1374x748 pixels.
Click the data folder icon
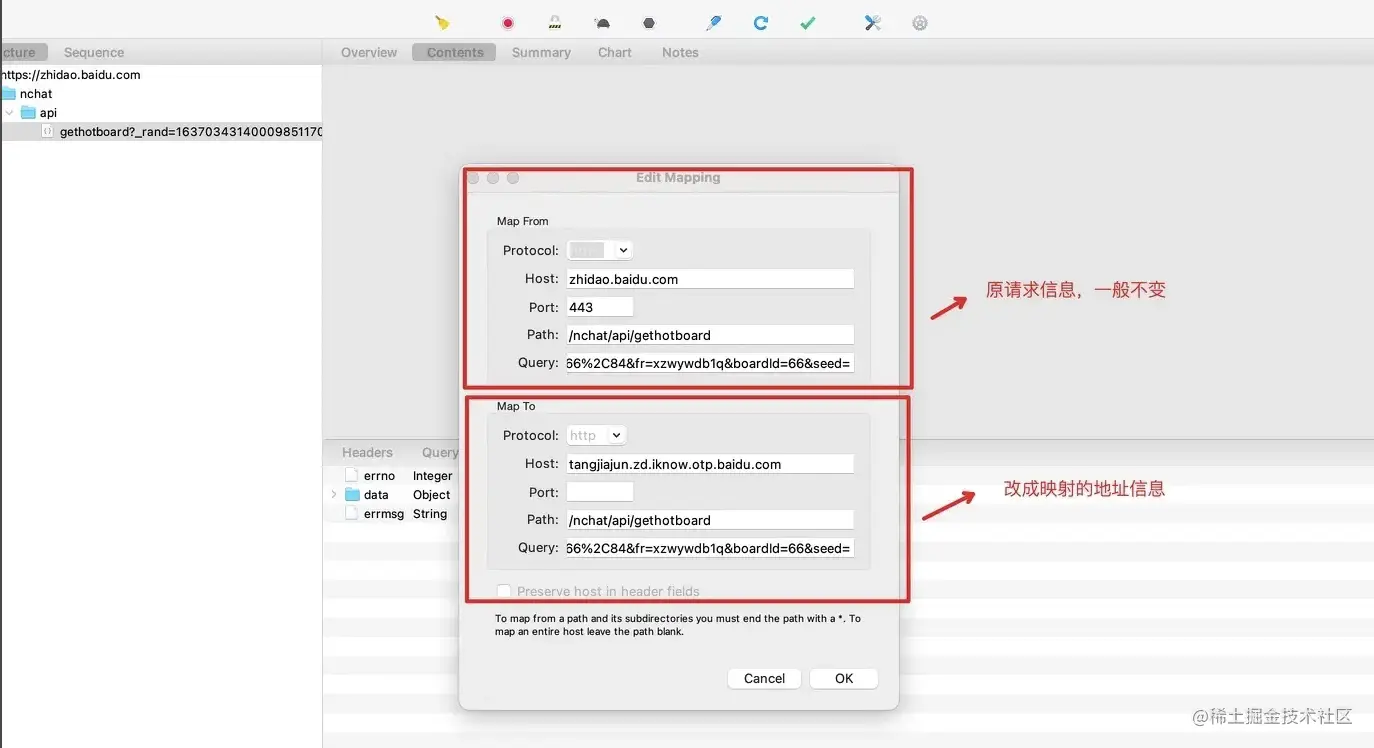click(352, 495)
